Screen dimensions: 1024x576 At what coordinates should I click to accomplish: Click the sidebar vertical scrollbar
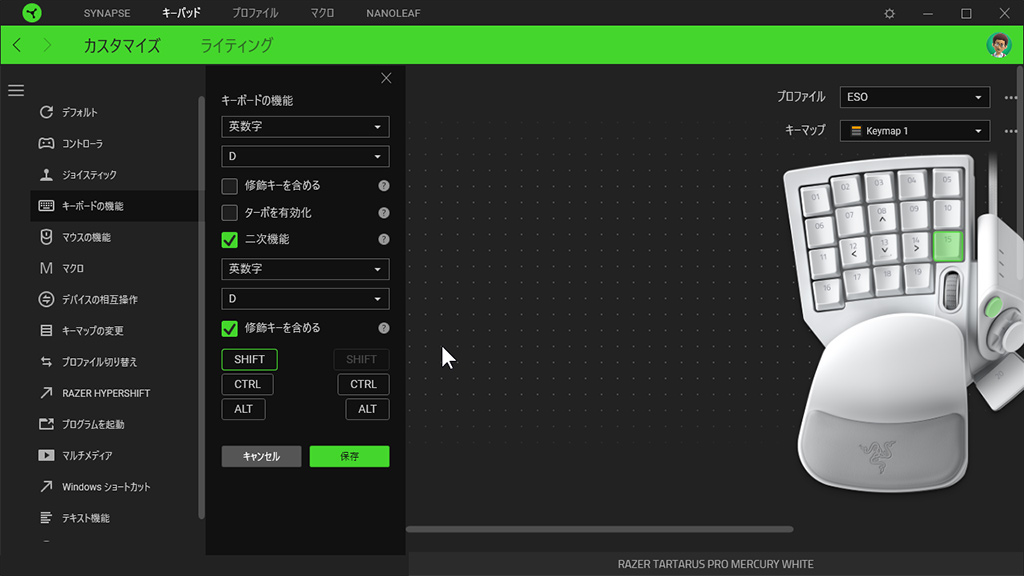pyautogui.click(x=201, y=307)
